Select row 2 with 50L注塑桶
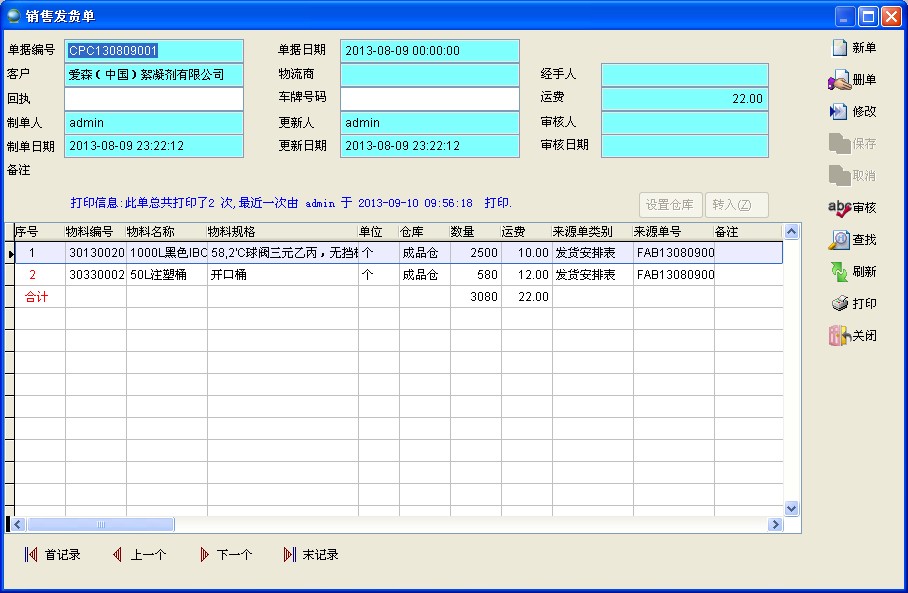Screen dimensions: 908x593 click(x=165, y=275)
